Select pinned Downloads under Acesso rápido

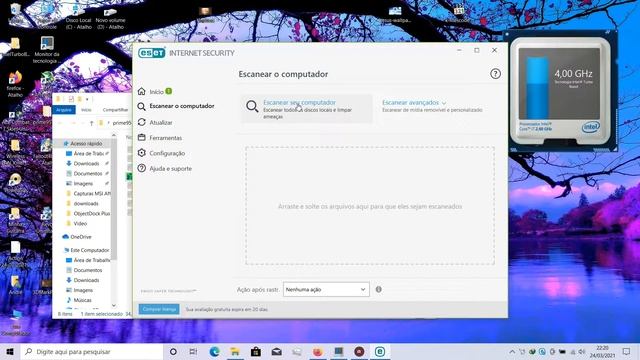click(86, 164)
